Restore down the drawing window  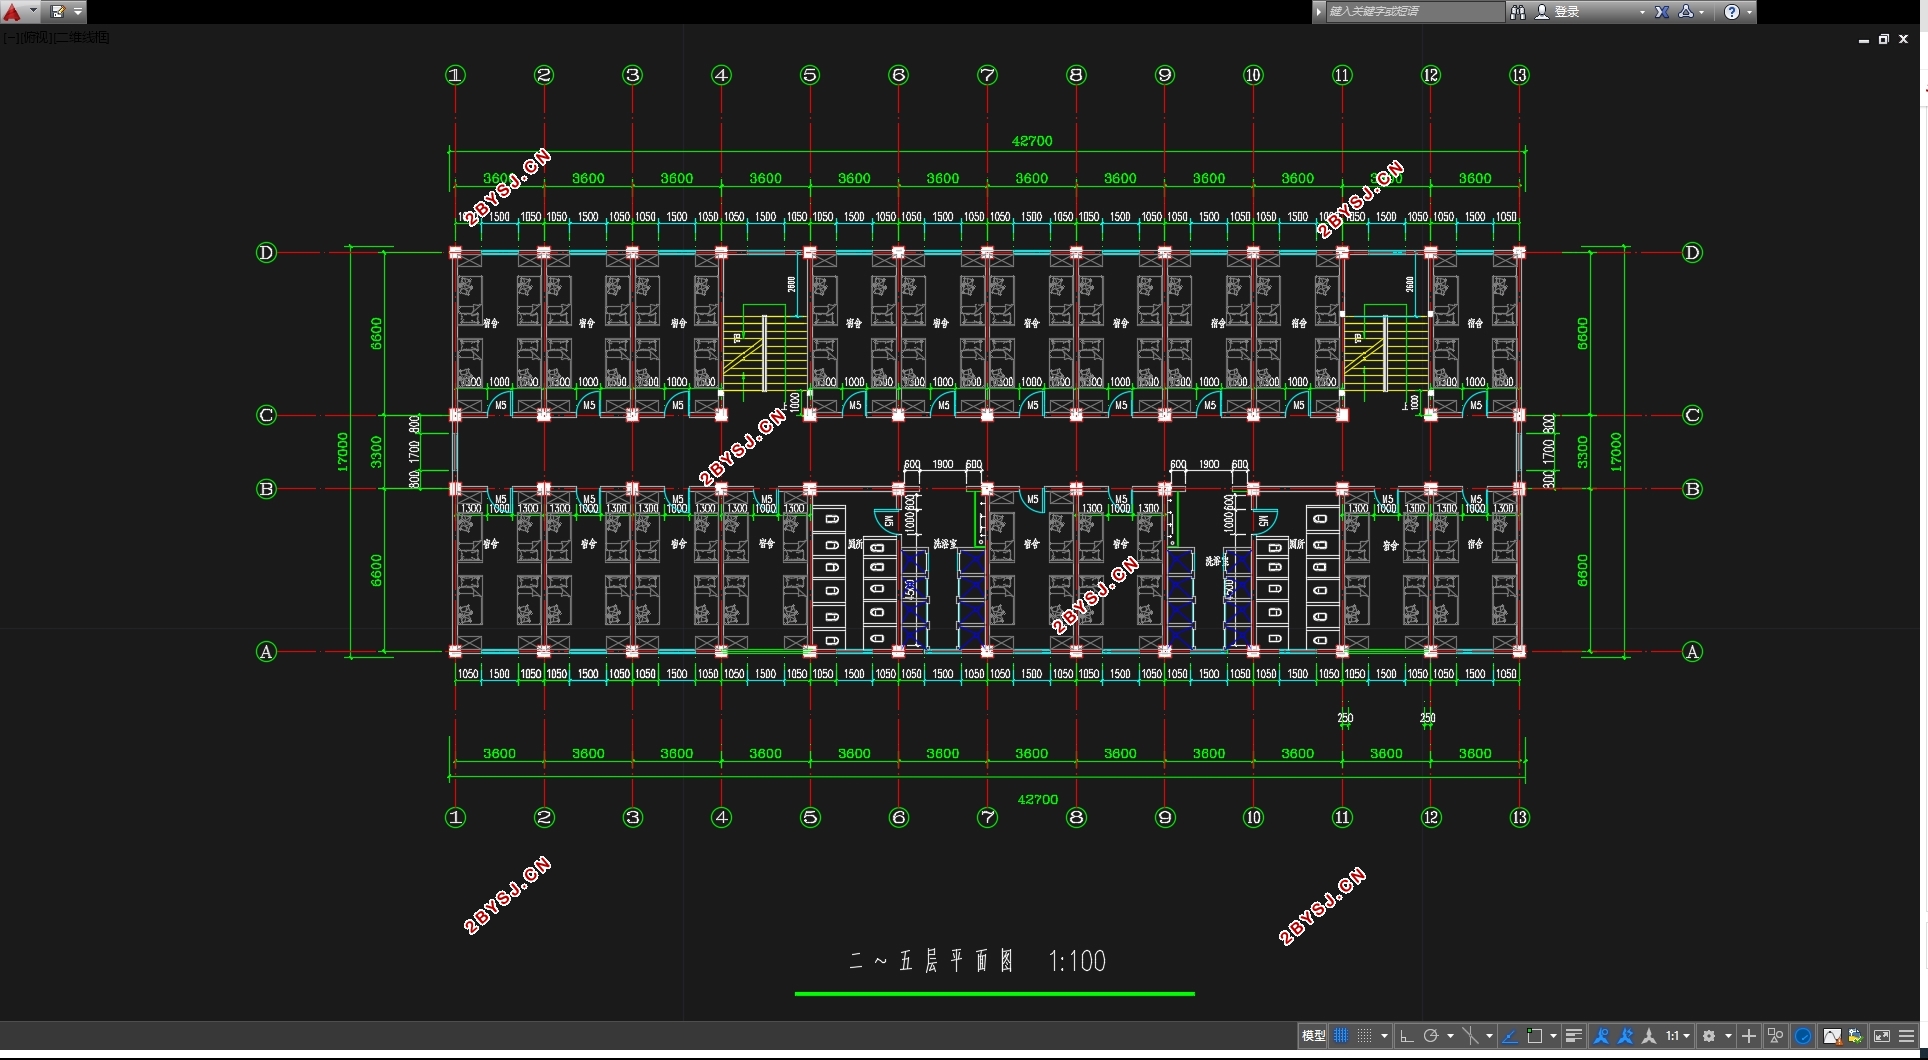(x=1884, y=39)
